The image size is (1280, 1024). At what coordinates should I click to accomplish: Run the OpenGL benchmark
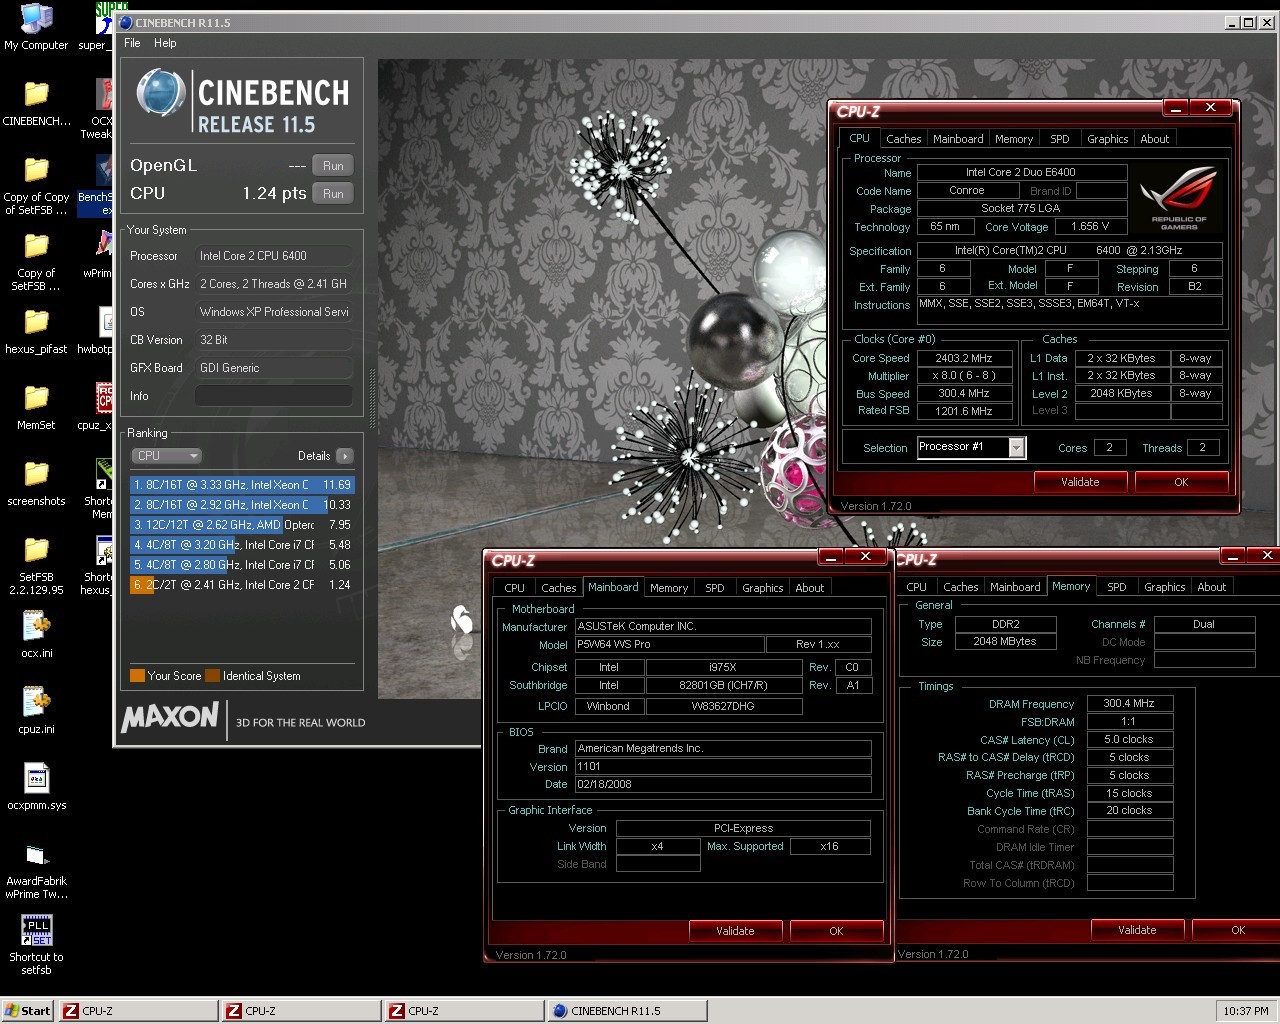333,166
